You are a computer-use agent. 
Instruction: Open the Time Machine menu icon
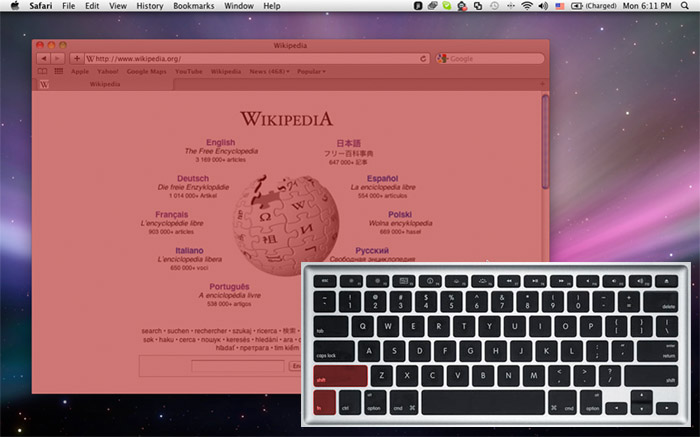click(494, 6)
